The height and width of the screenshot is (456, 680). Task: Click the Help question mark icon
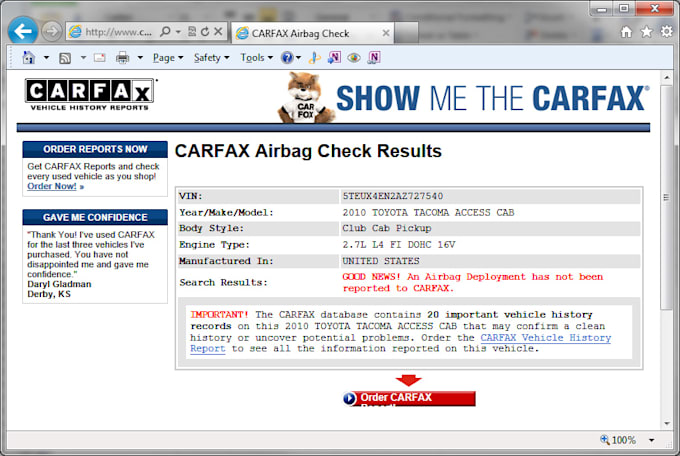point(287,57)
